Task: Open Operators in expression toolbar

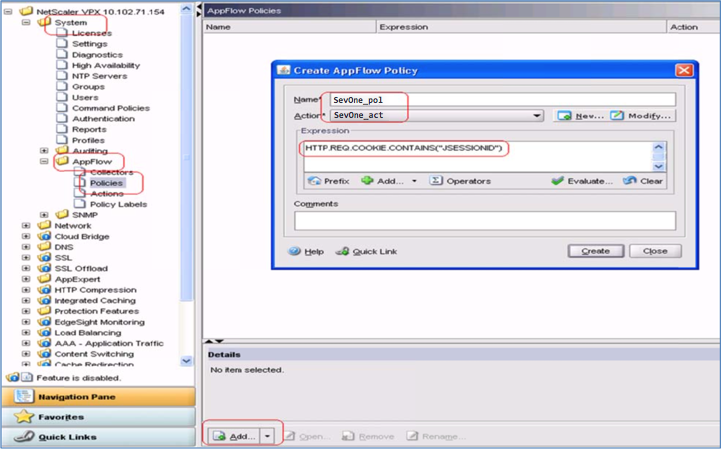Action: [x=460, y=181]
